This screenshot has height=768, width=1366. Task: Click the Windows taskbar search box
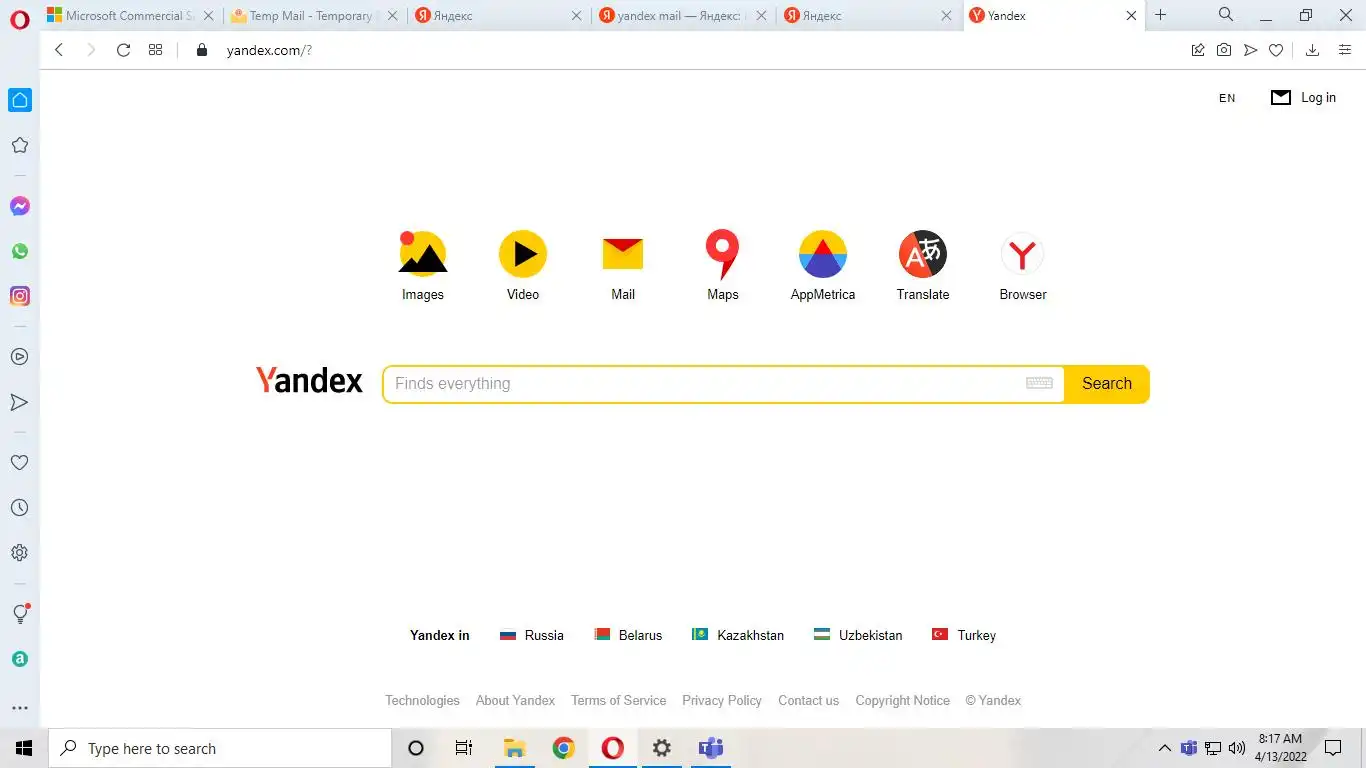[219, 748]
